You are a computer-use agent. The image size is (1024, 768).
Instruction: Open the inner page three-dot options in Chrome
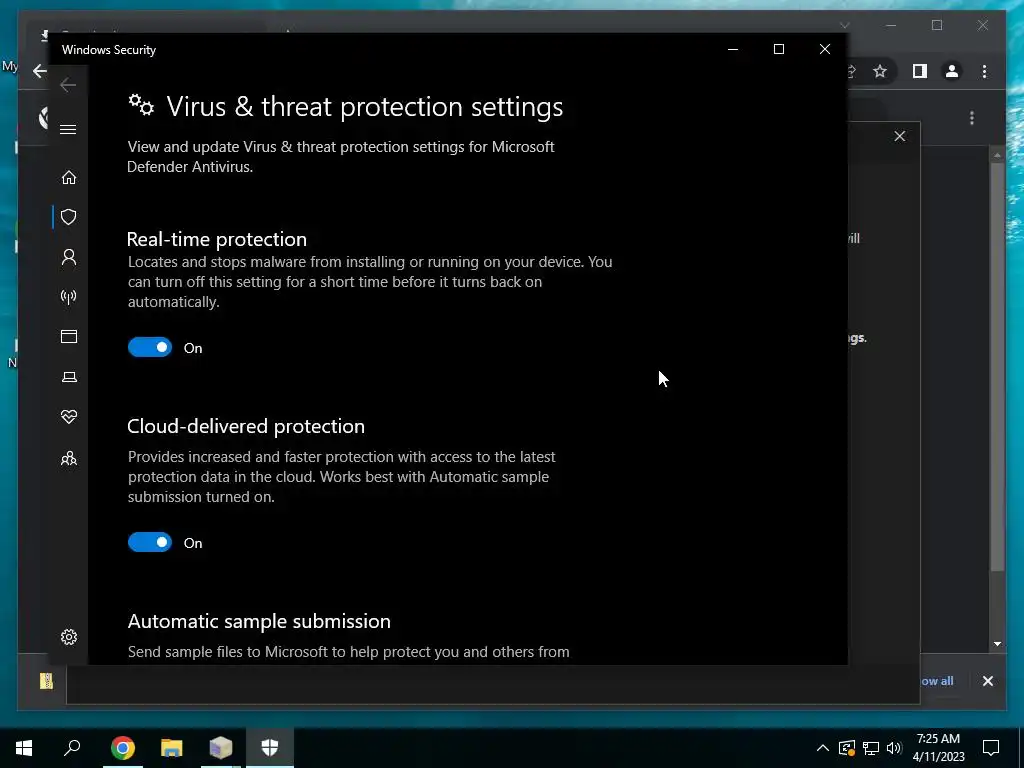[972, 118]
